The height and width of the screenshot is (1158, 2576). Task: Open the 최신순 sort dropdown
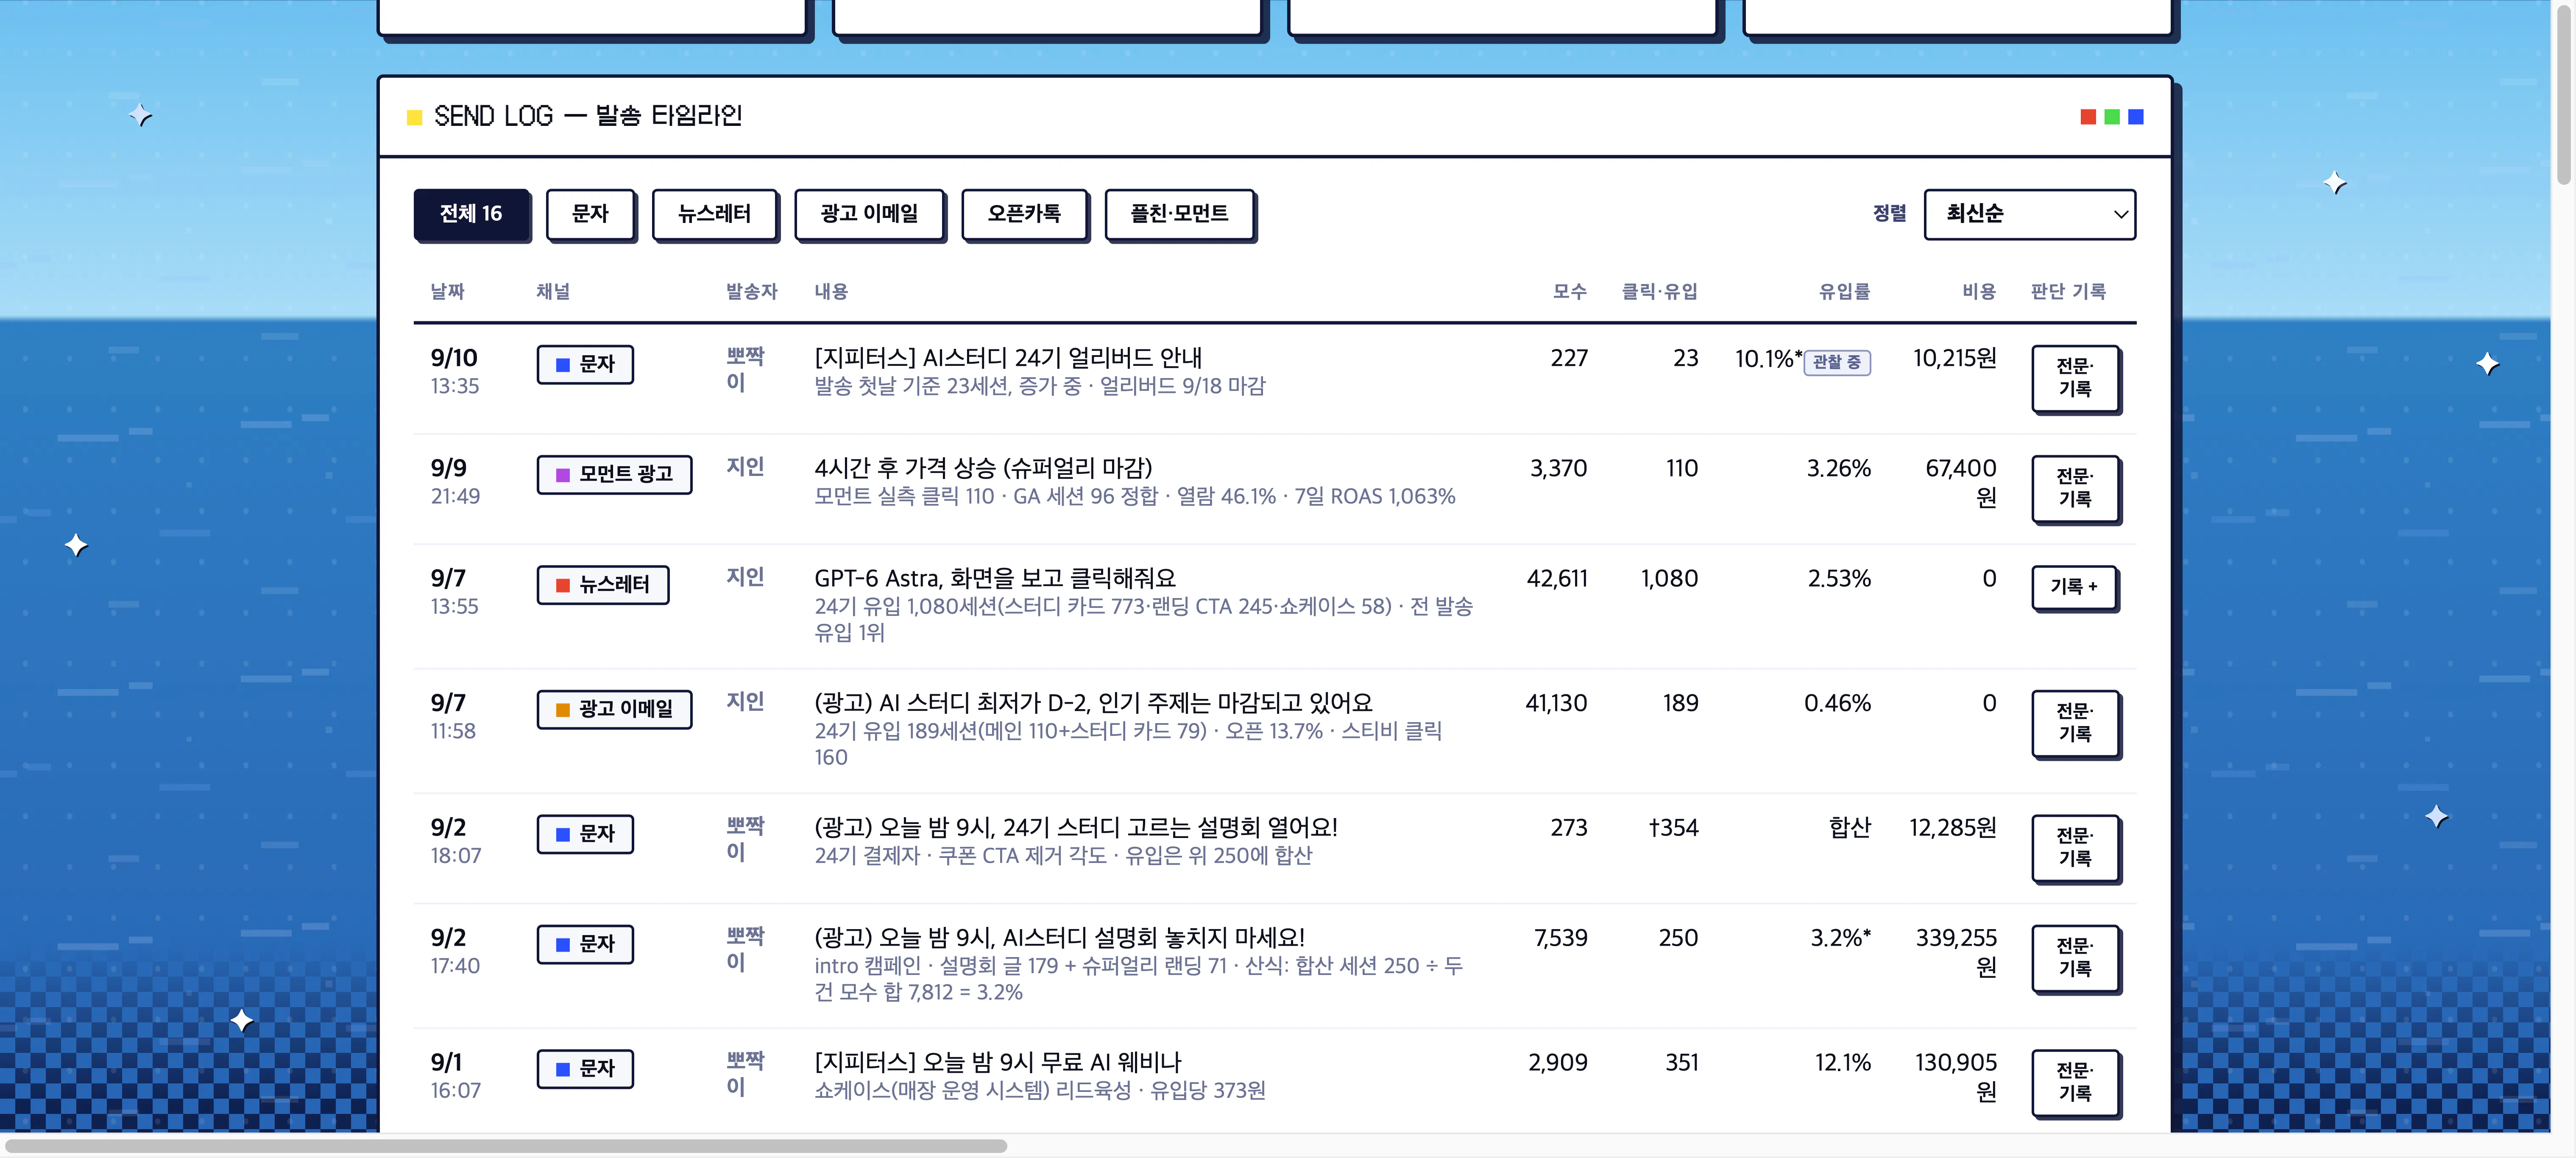coord(2029,214)
